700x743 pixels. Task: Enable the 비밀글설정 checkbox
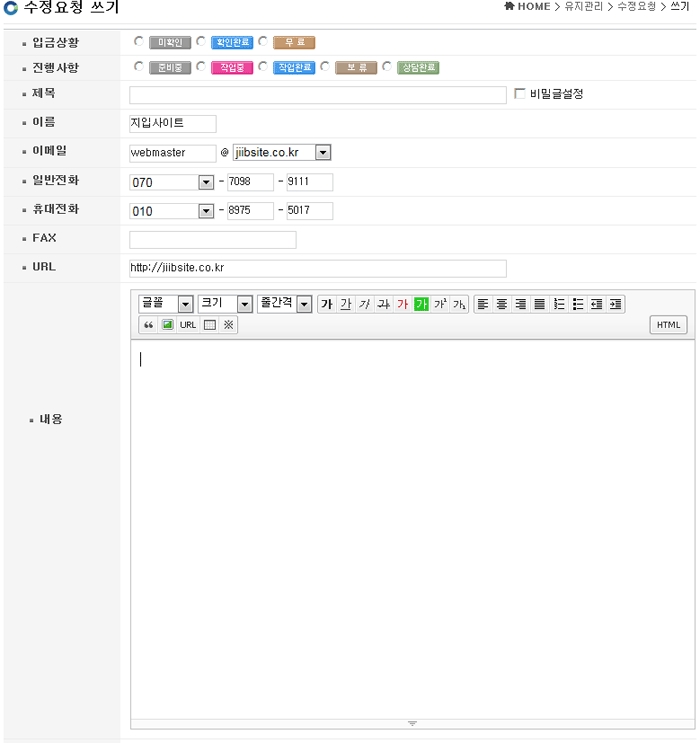click(519, 94)
